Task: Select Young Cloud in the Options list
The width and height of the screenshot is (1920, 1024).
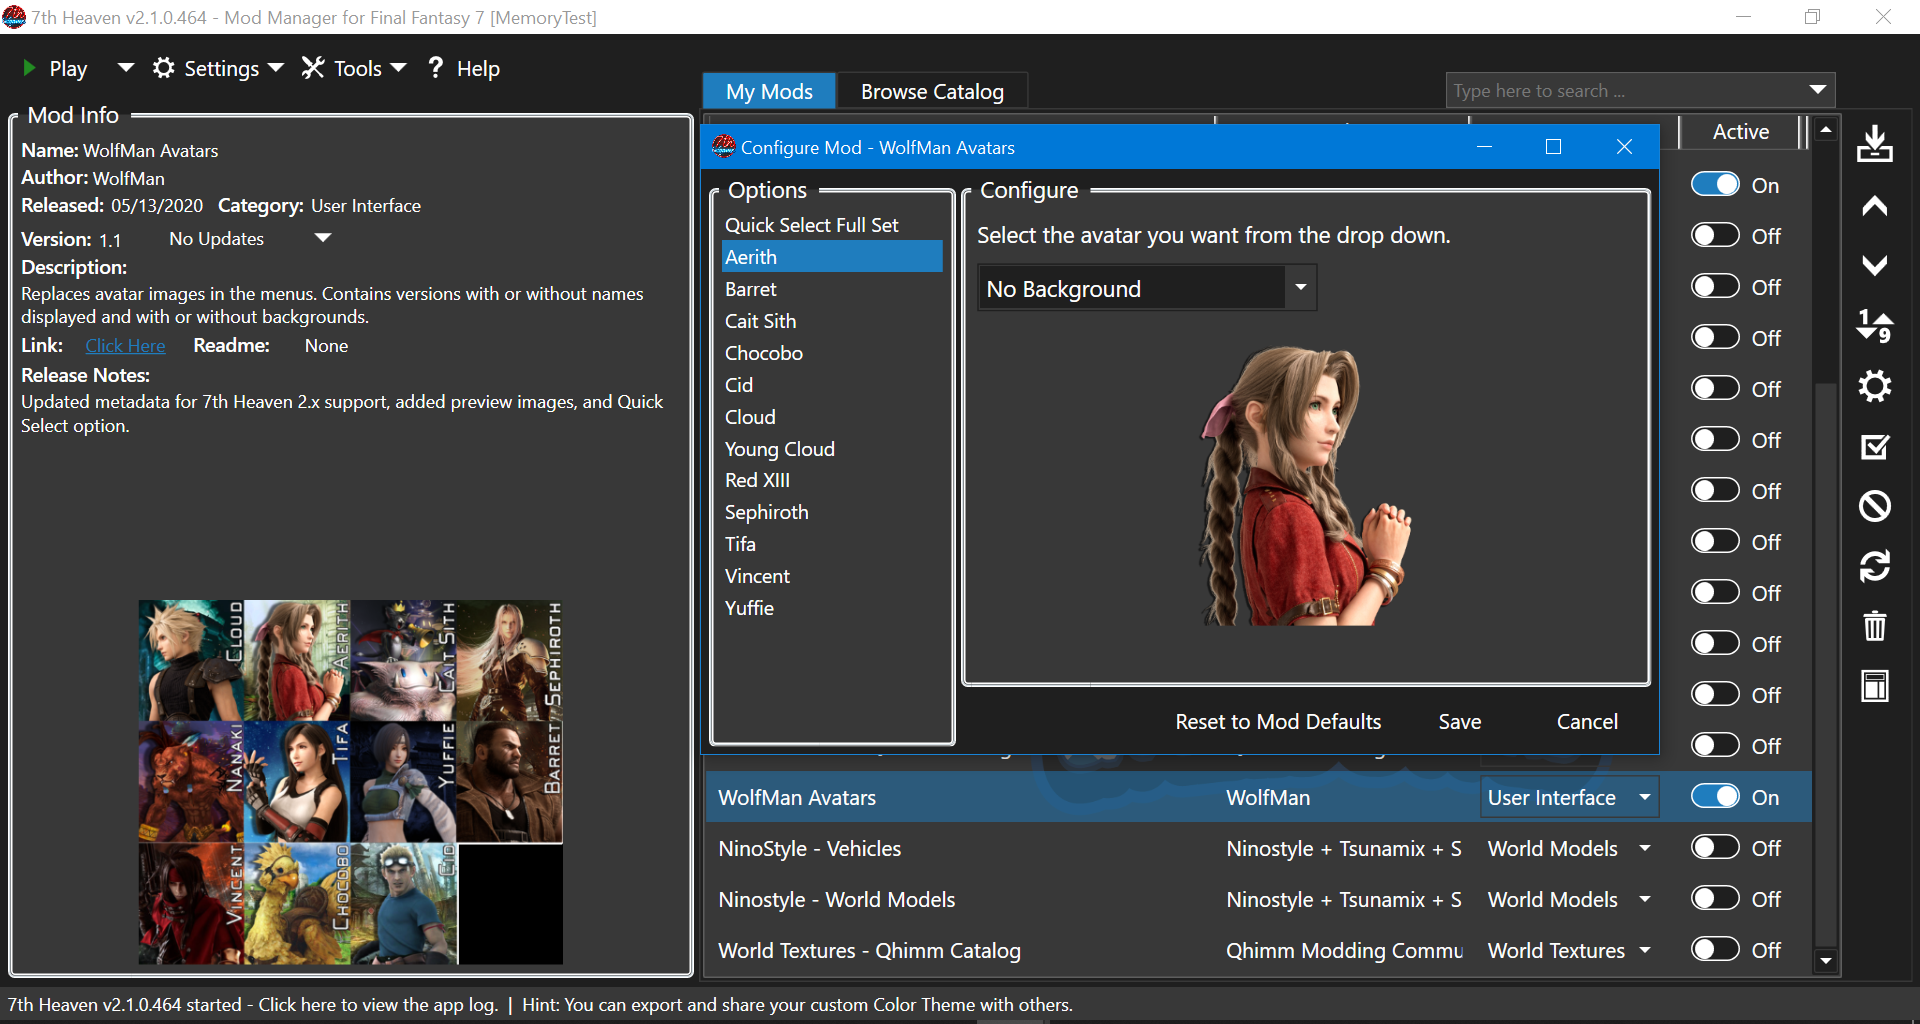Action: coord(832,449)
